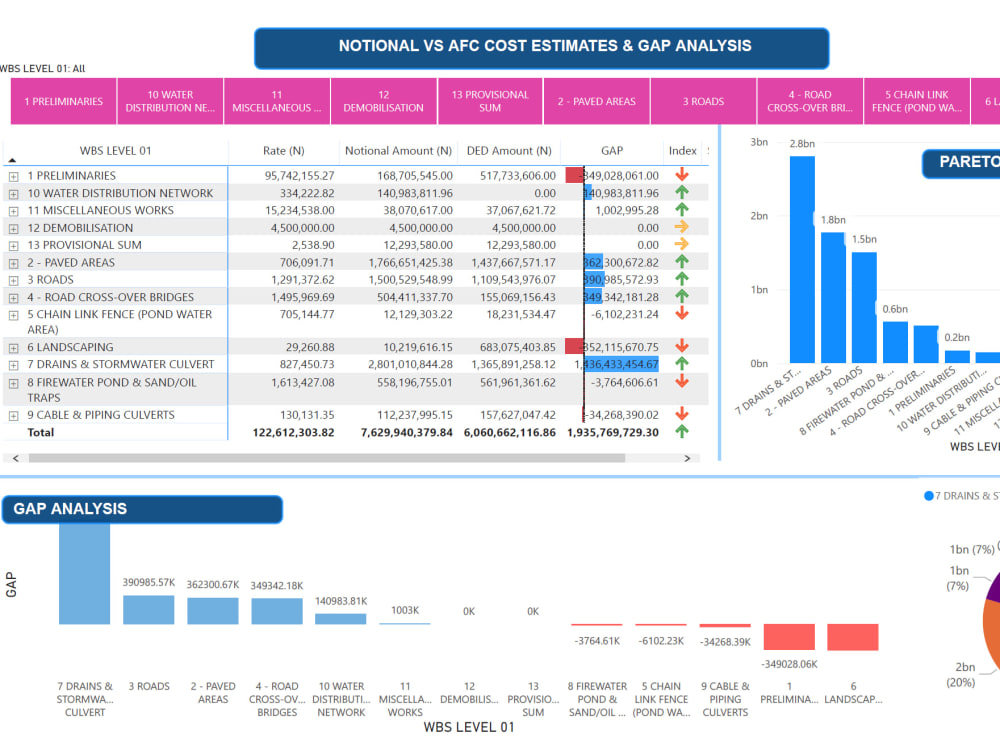Expand the 12 DEMOBILISATION row
Screen dimensions: 1000x750
coord(13,228)
